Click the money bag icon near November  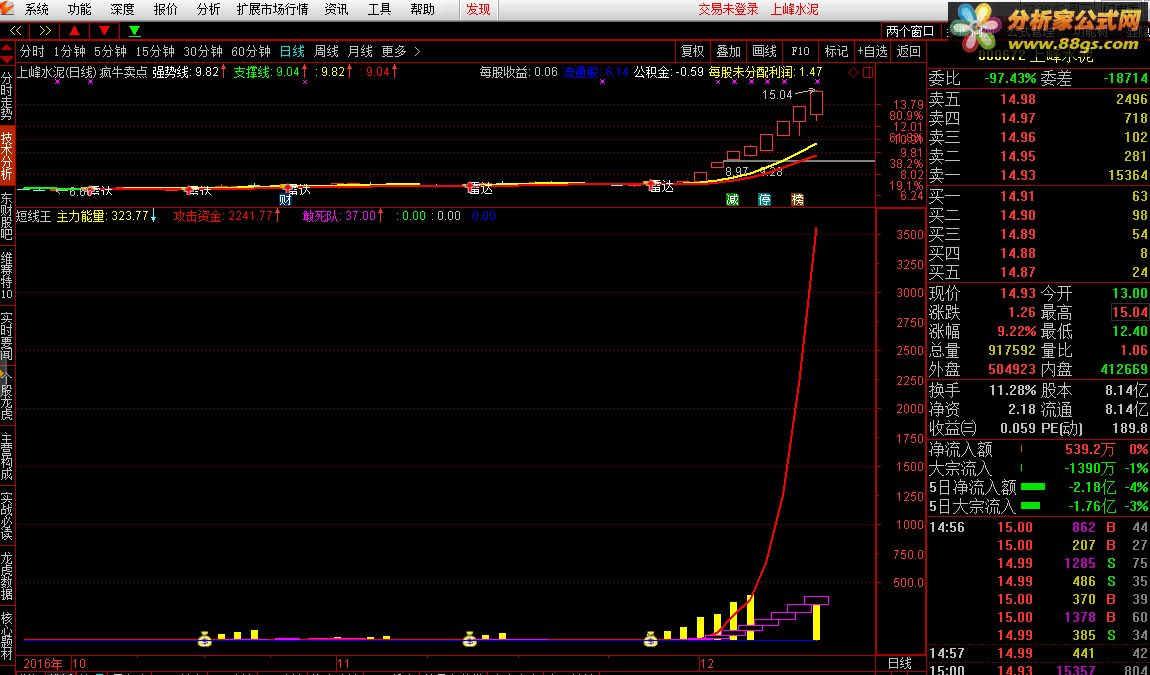[x=469, y=639]
